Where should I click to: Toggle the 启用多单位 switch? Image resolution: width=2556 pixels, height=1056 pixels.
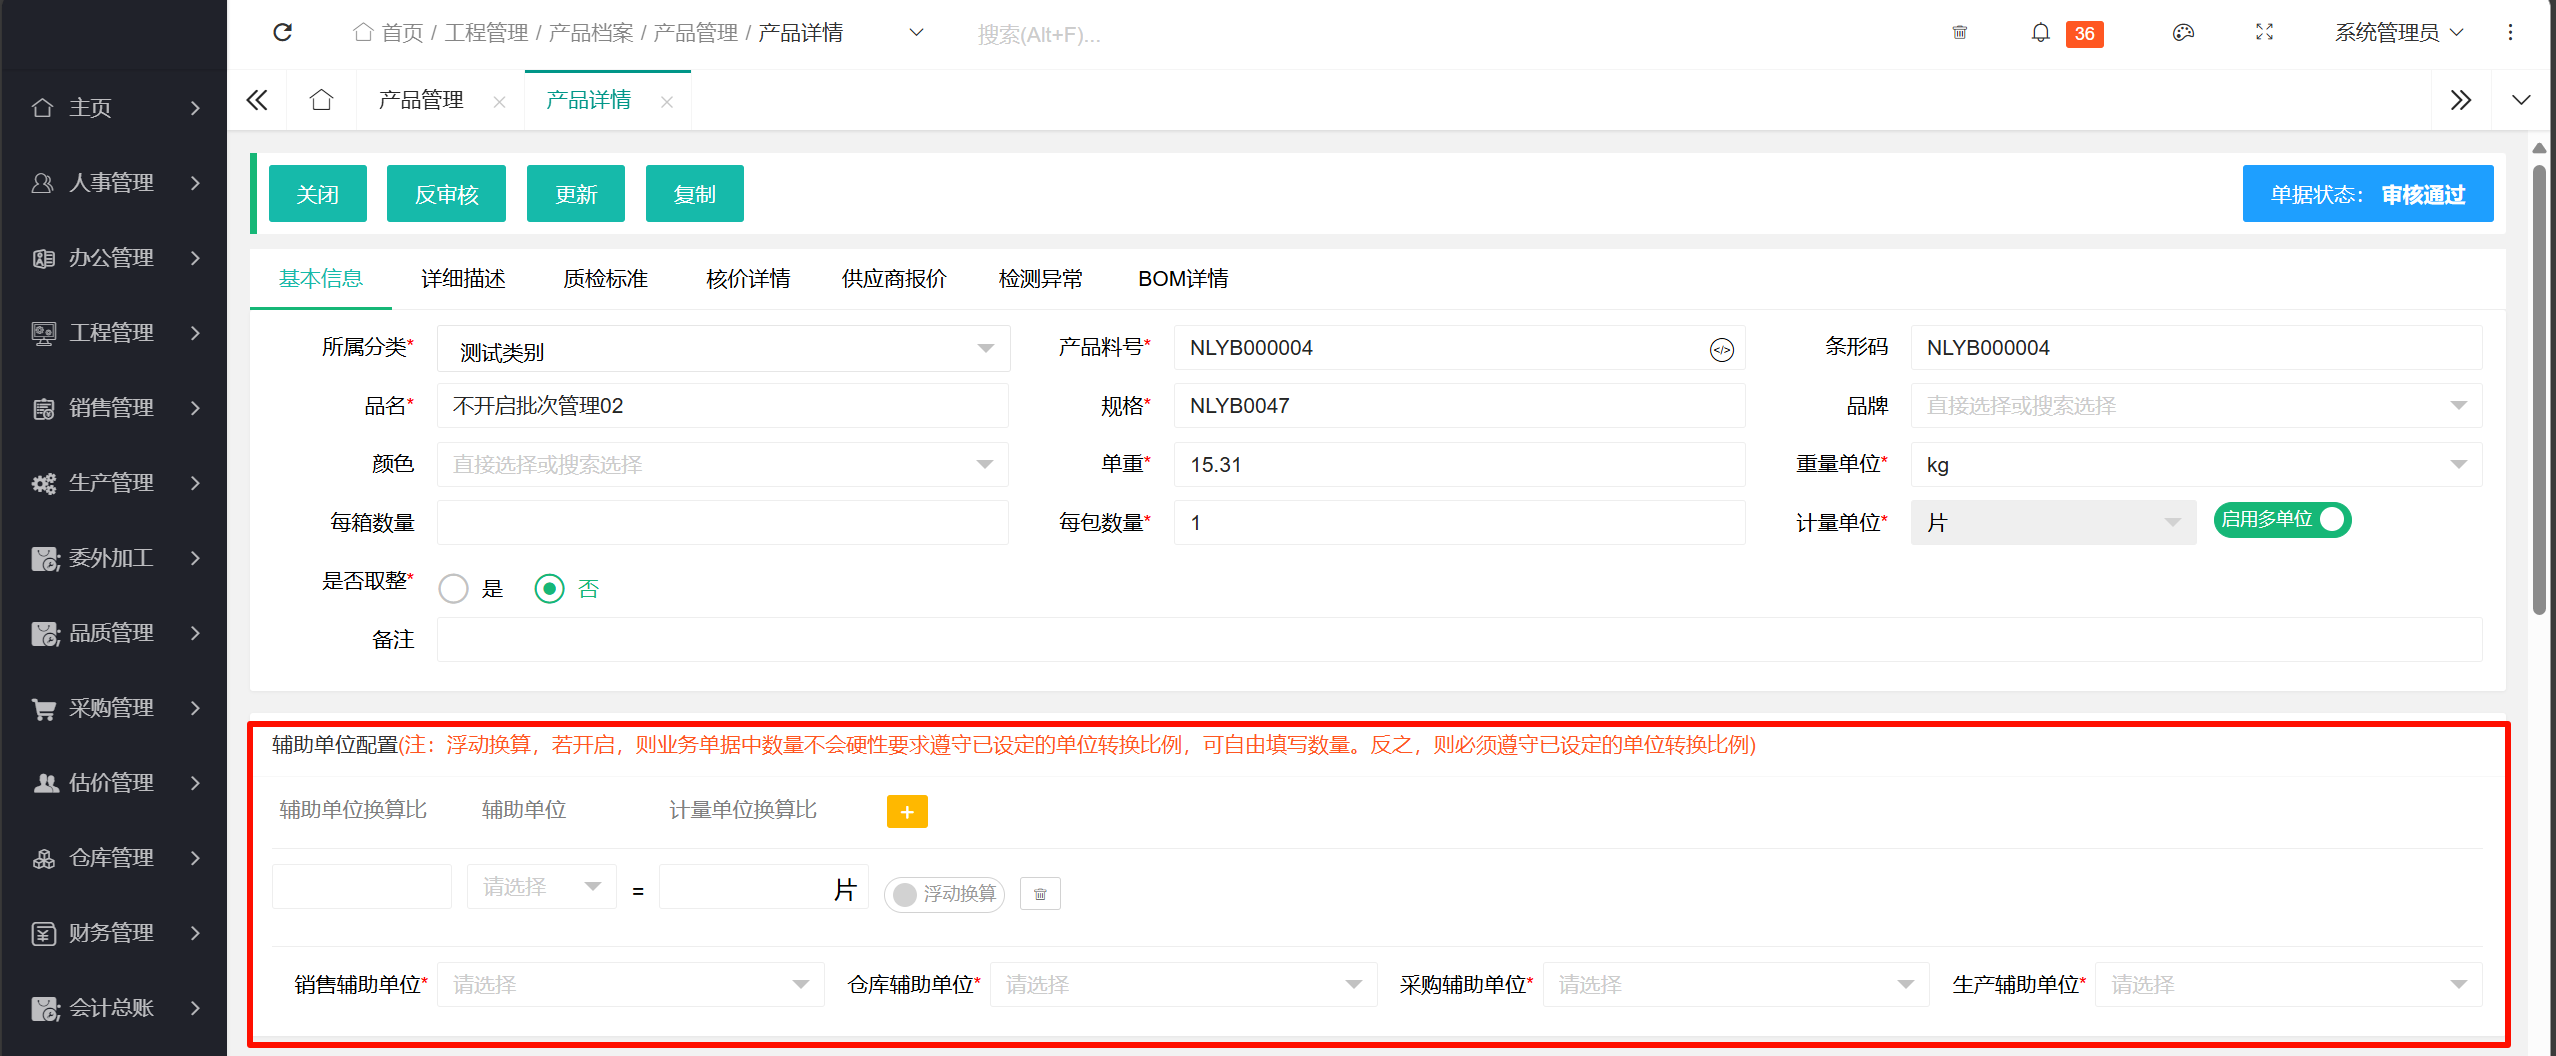coord(2281,520)
